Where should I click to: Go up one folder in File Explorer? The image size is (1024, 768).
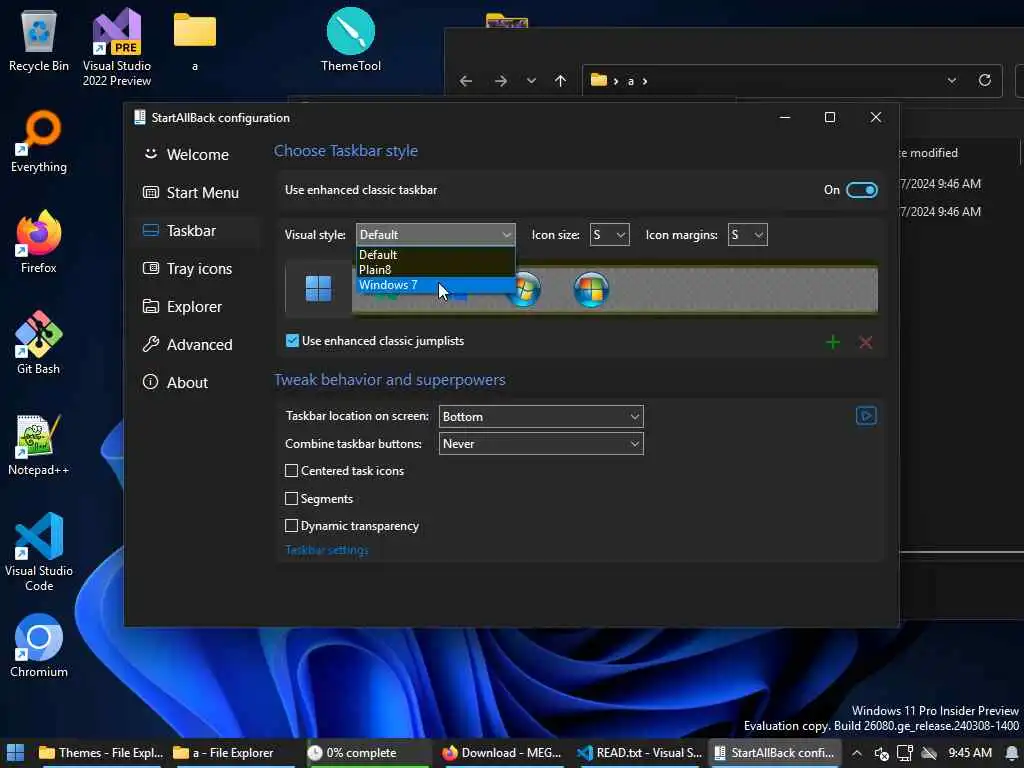[560, 81]
